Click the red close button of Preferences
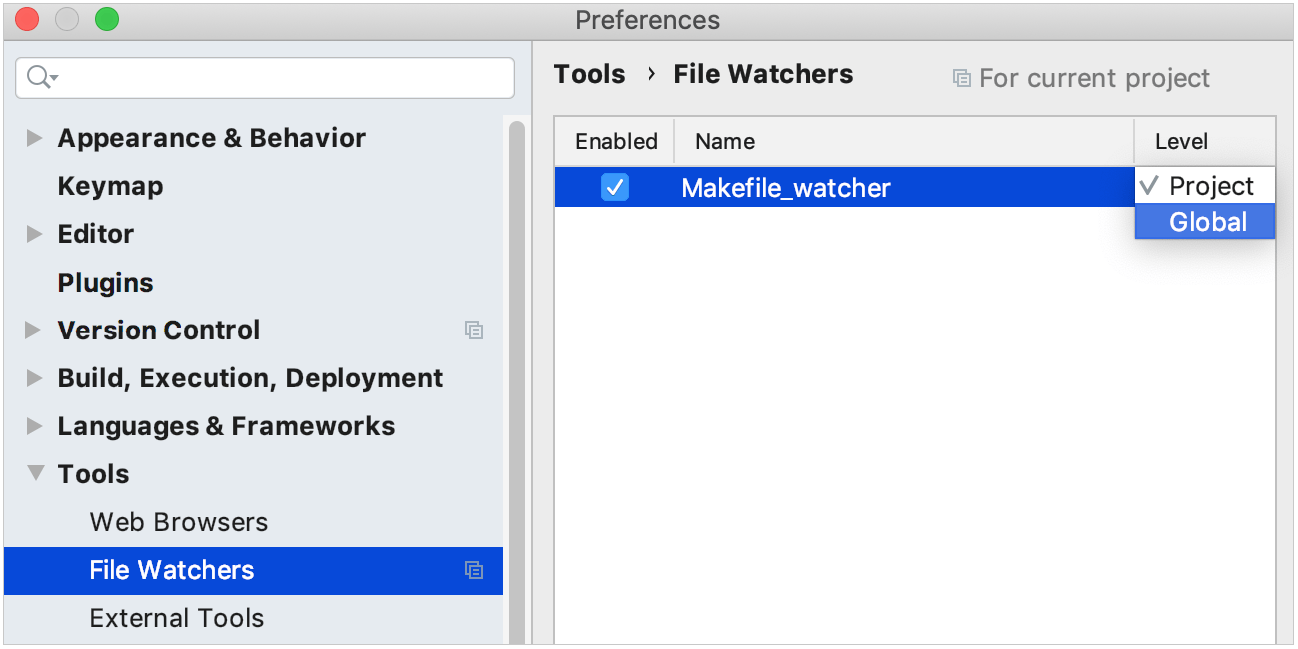This screenshot has height=649, width=1298. pyautogui.click(x=25, y=18)
